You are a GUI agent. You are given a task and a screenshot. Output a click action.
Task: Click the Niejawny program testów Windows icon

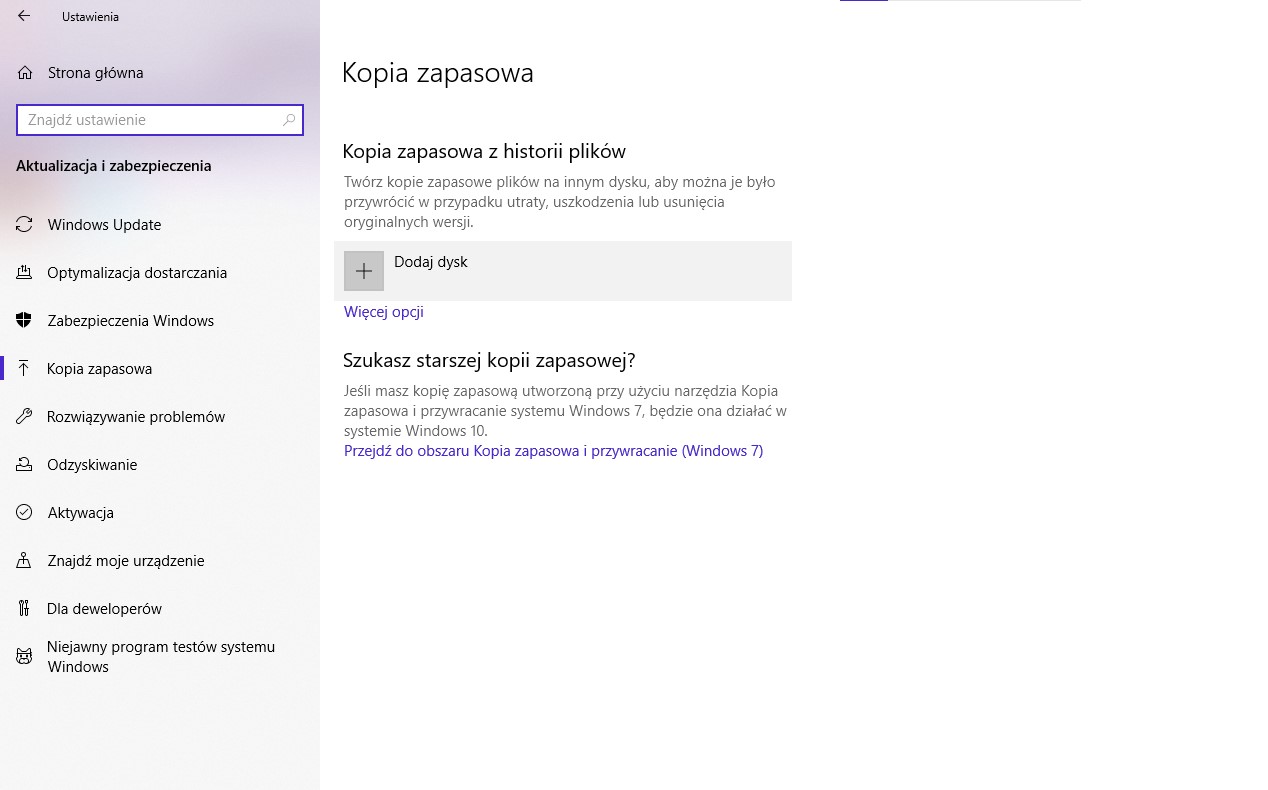pyautogui.click(x=24, y=656)
